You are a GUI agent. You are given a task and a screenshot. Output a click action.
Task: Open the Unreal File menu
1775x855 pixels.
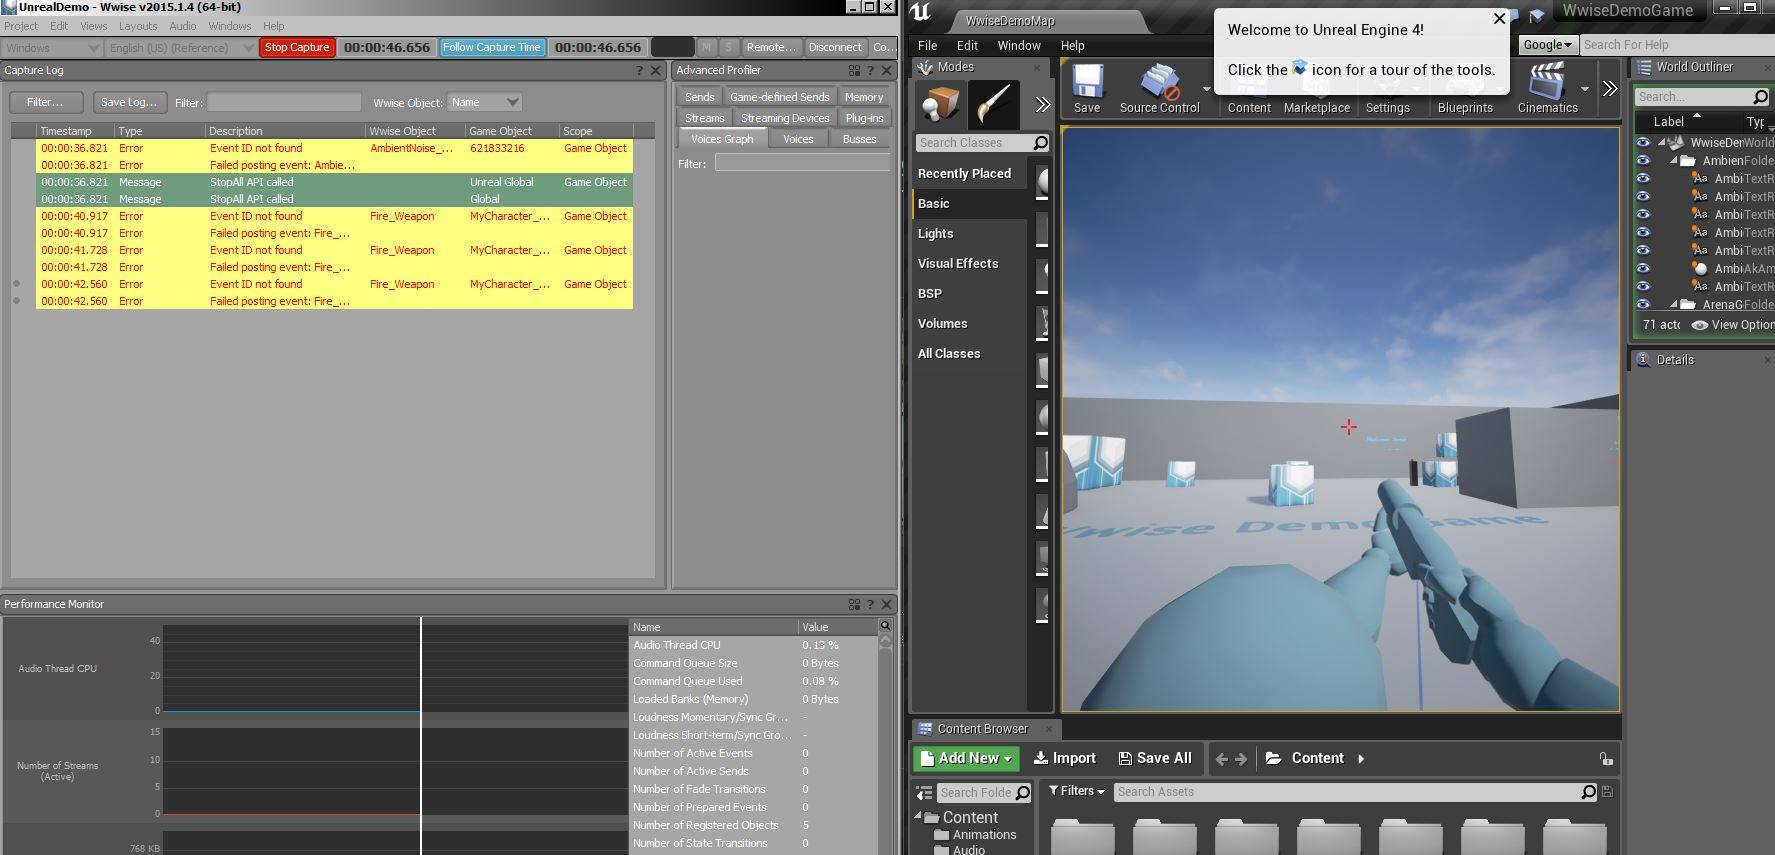coord(928,45)
